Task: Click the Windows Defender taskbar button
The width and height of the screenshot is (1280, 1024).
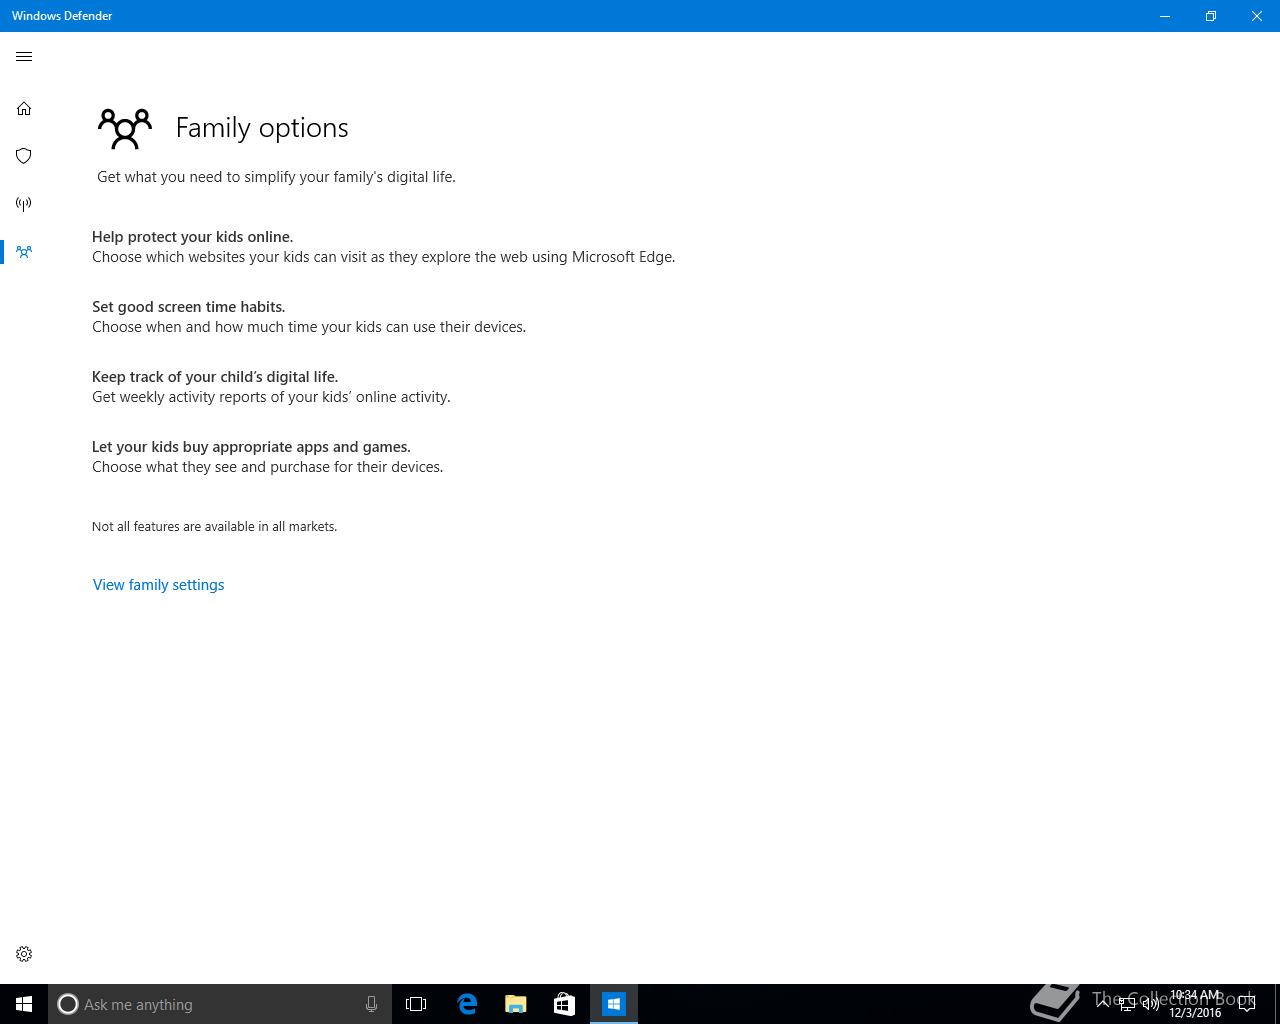Action: [614, 1004]
